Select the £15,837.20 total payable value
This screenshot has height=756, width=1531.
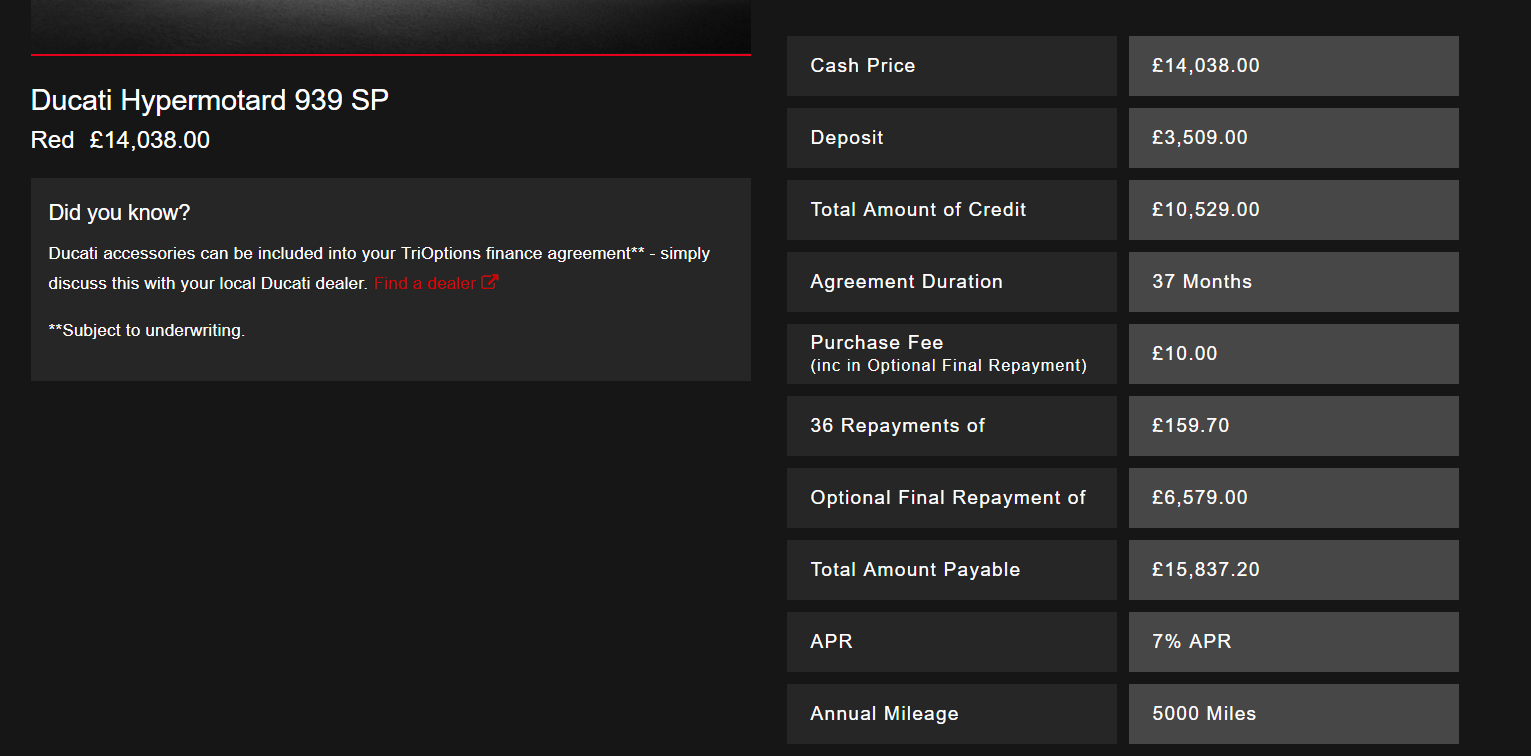tap(1206, 570)
